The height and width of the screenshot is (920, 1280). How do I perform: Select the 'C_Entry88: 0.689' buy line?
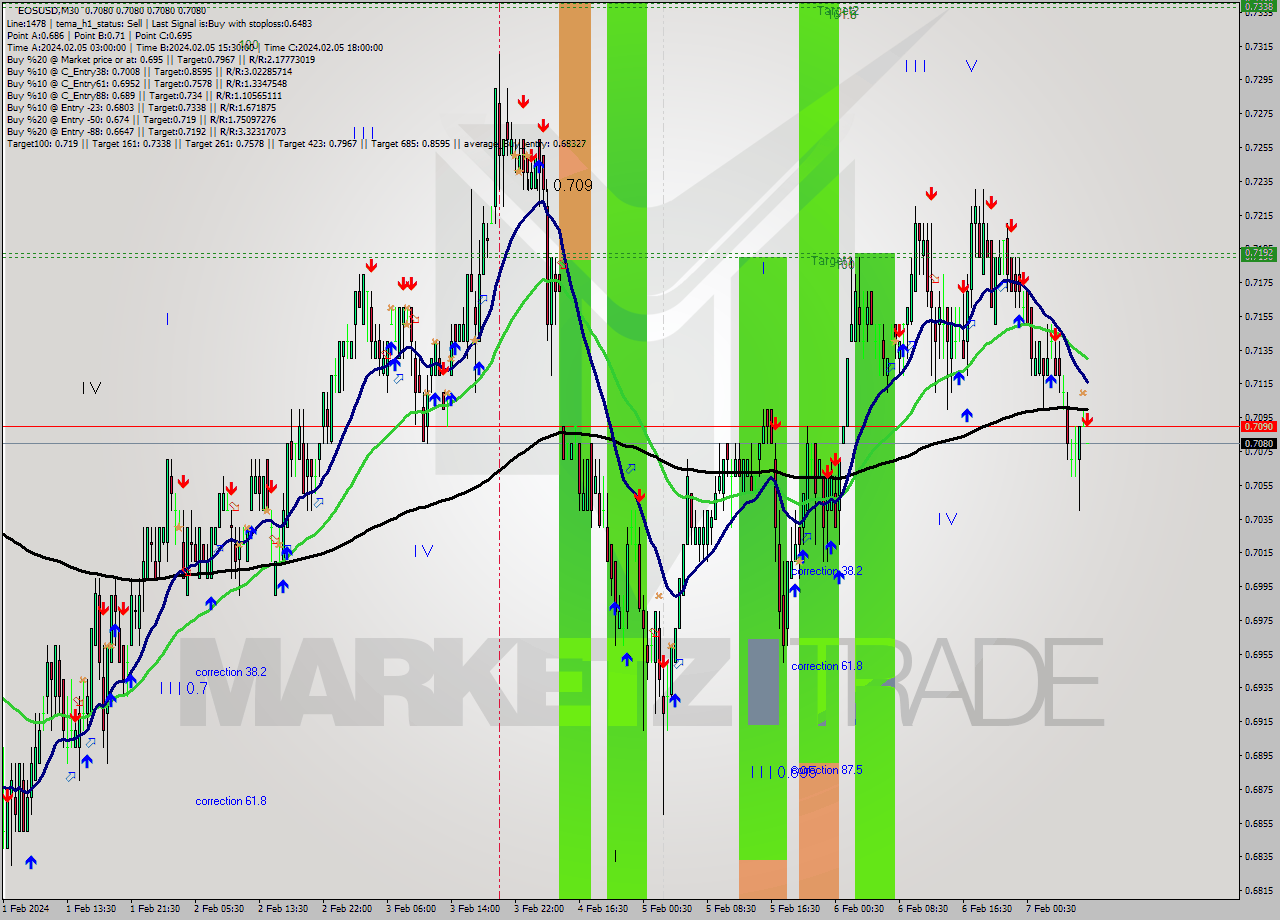click(144, 95)
